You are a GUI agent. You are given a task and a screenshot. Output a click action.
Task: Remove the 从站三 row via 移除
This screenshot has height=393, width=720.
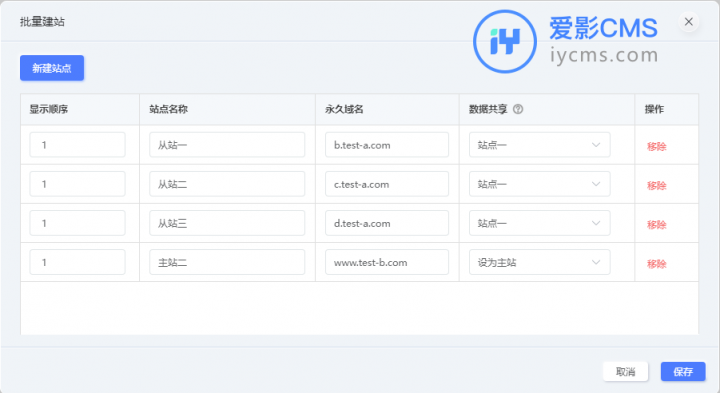tap(656, 225)
